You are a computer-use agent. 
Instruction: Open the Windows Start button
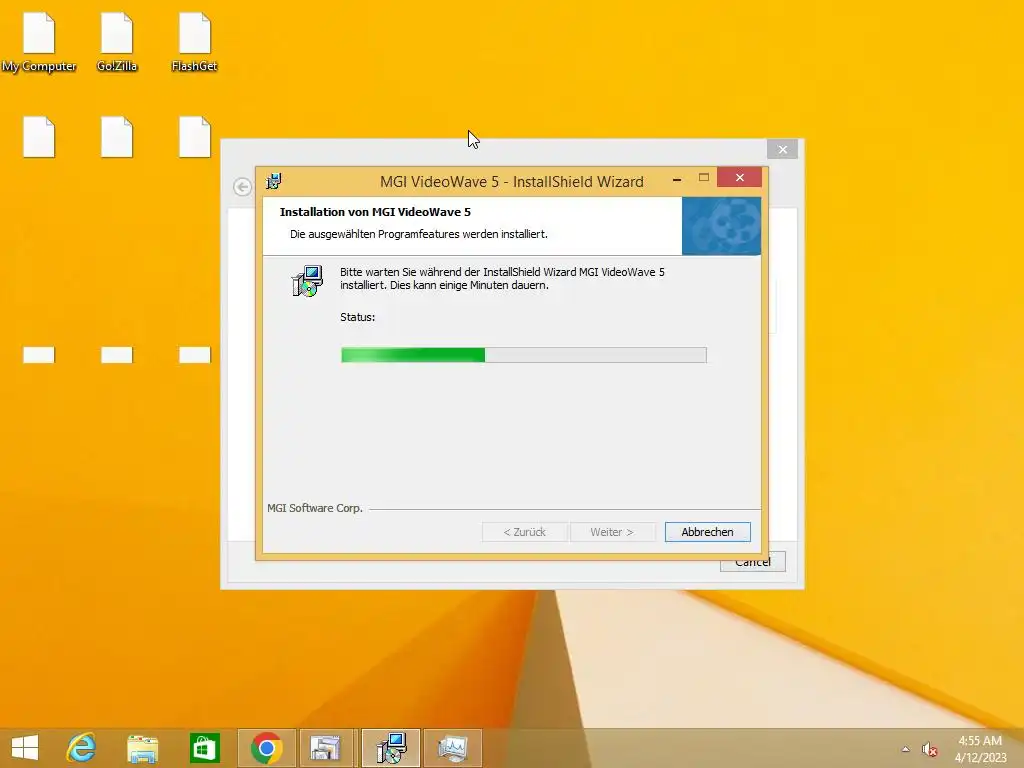tap(25, 748)
